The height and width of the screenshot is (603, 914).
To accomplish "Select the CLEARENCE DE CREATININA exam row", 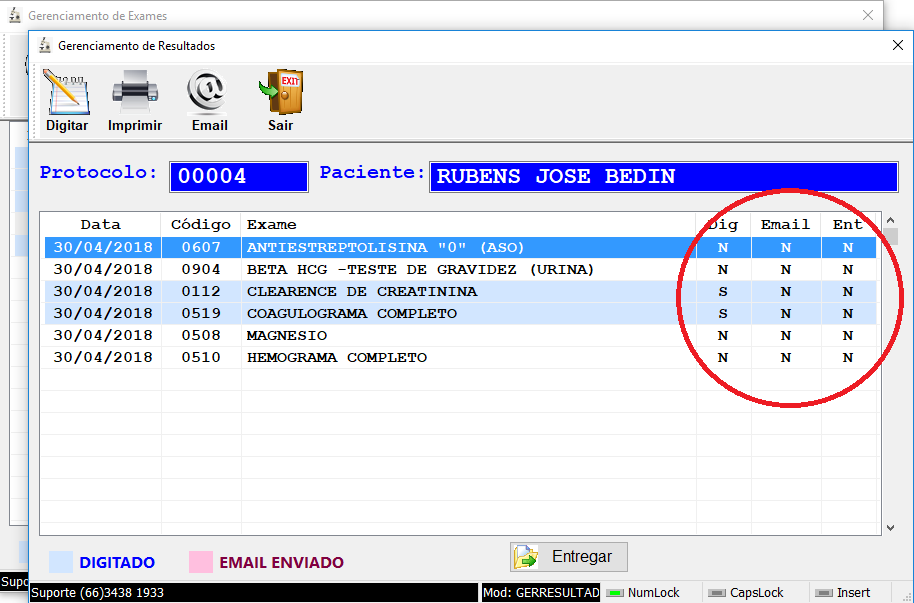I will (x=460, y=292).
